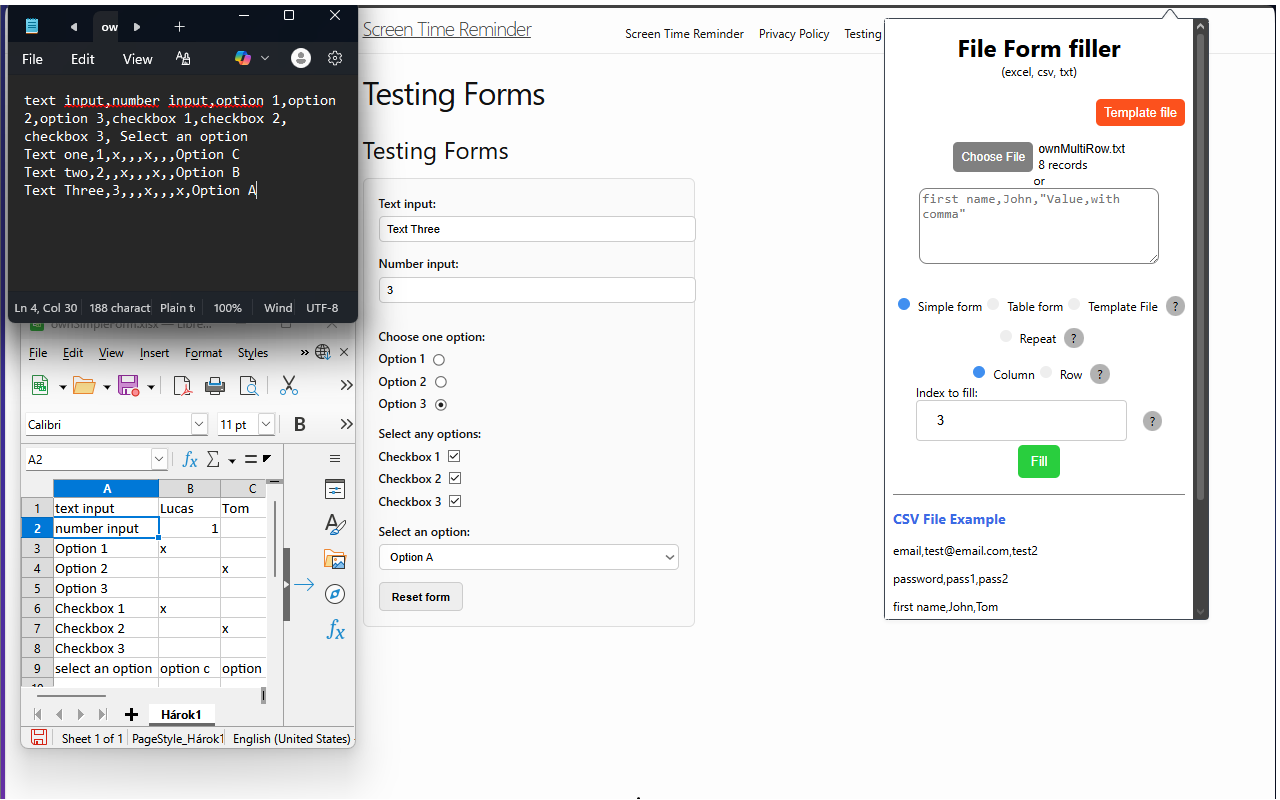
Task: Open LibreOffice Format menu
Action: [x=204, y=353]
